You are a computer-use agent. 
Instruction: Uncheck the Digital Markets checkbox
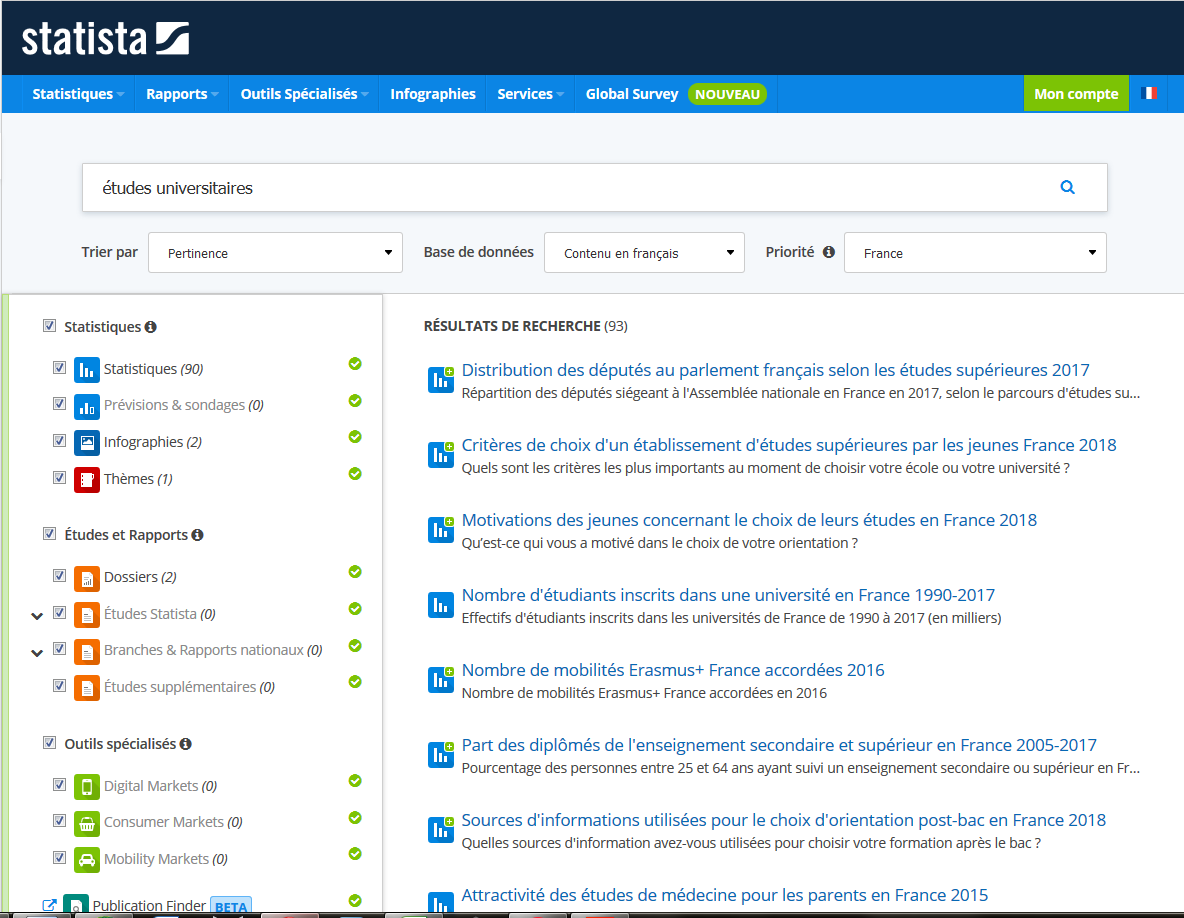click(60, 784)
